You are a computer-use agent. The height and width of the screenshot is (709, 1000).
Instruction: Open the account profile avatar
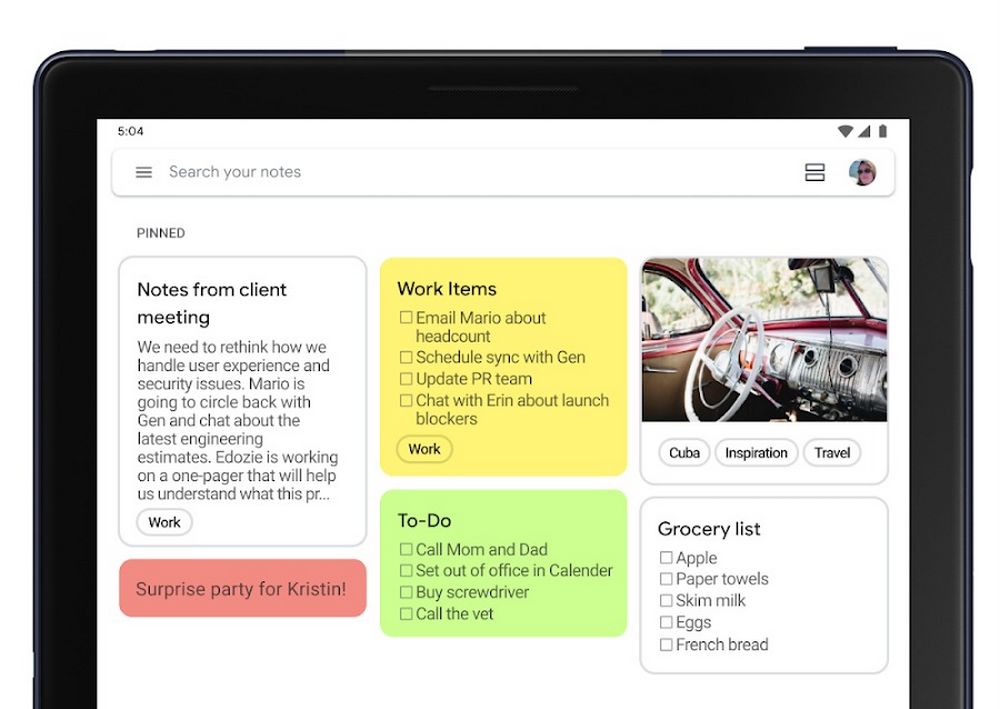[x=862, y=172]
